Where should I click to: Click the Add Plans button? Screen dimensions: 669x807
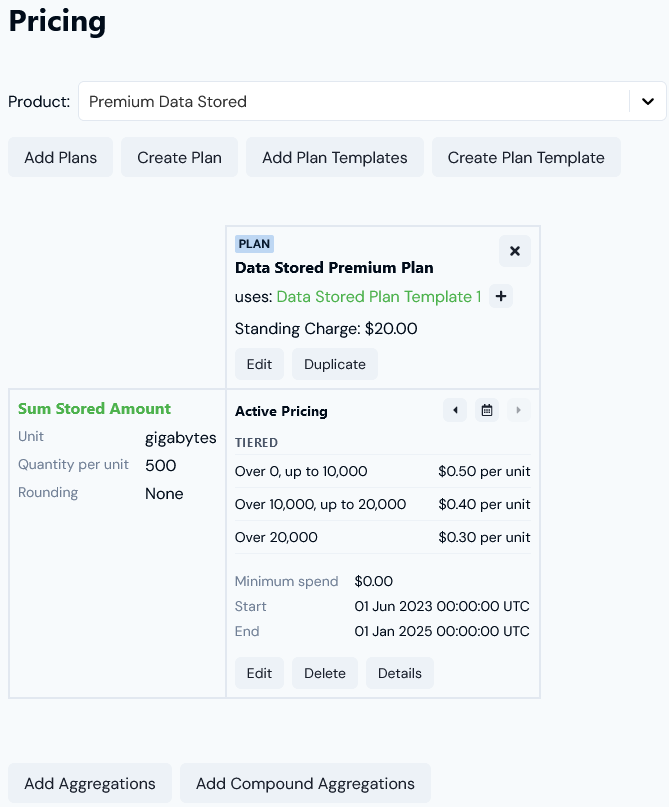(x=60, y=157)
